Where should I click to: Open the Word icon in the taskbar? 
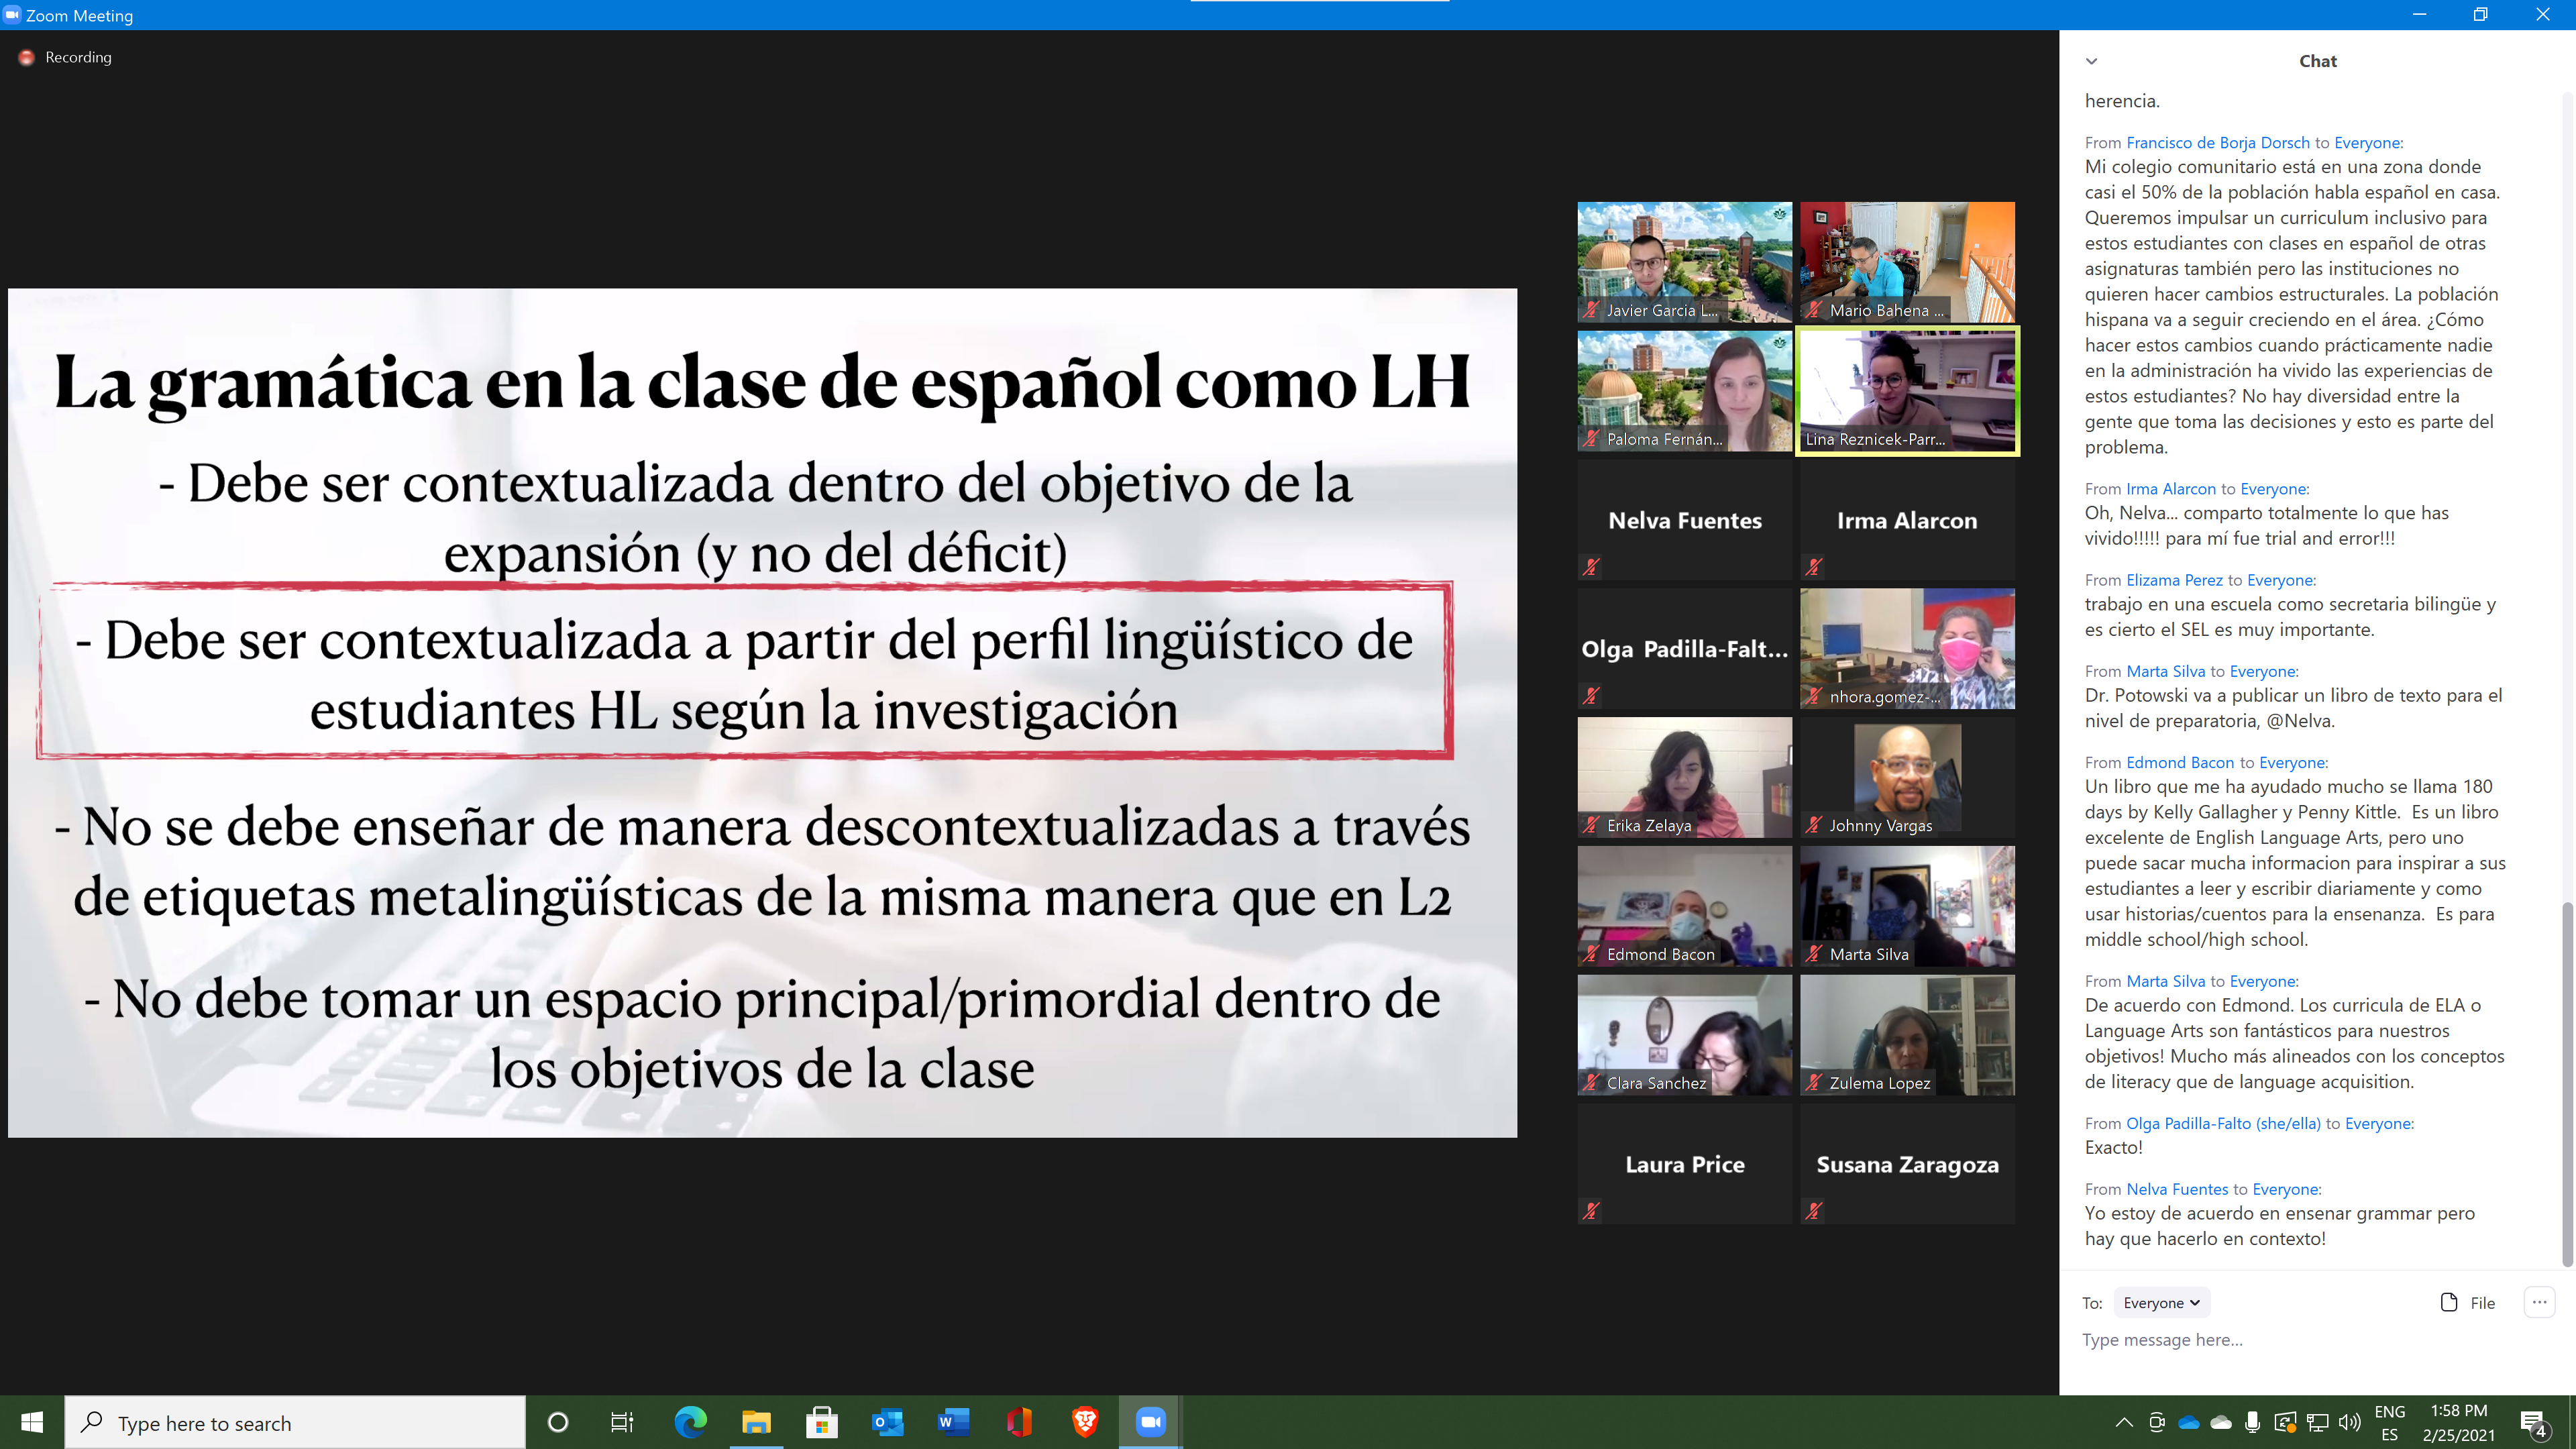953,1422
